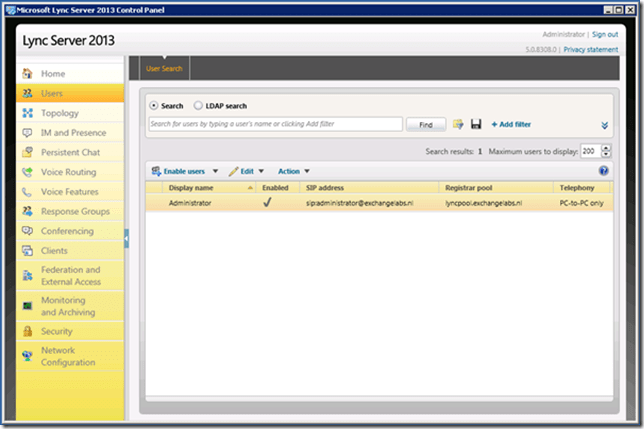The image size is (644, 429).
Task: Open the Enable users dropdown
Action: pyautogui.click(x=185, y=171)
